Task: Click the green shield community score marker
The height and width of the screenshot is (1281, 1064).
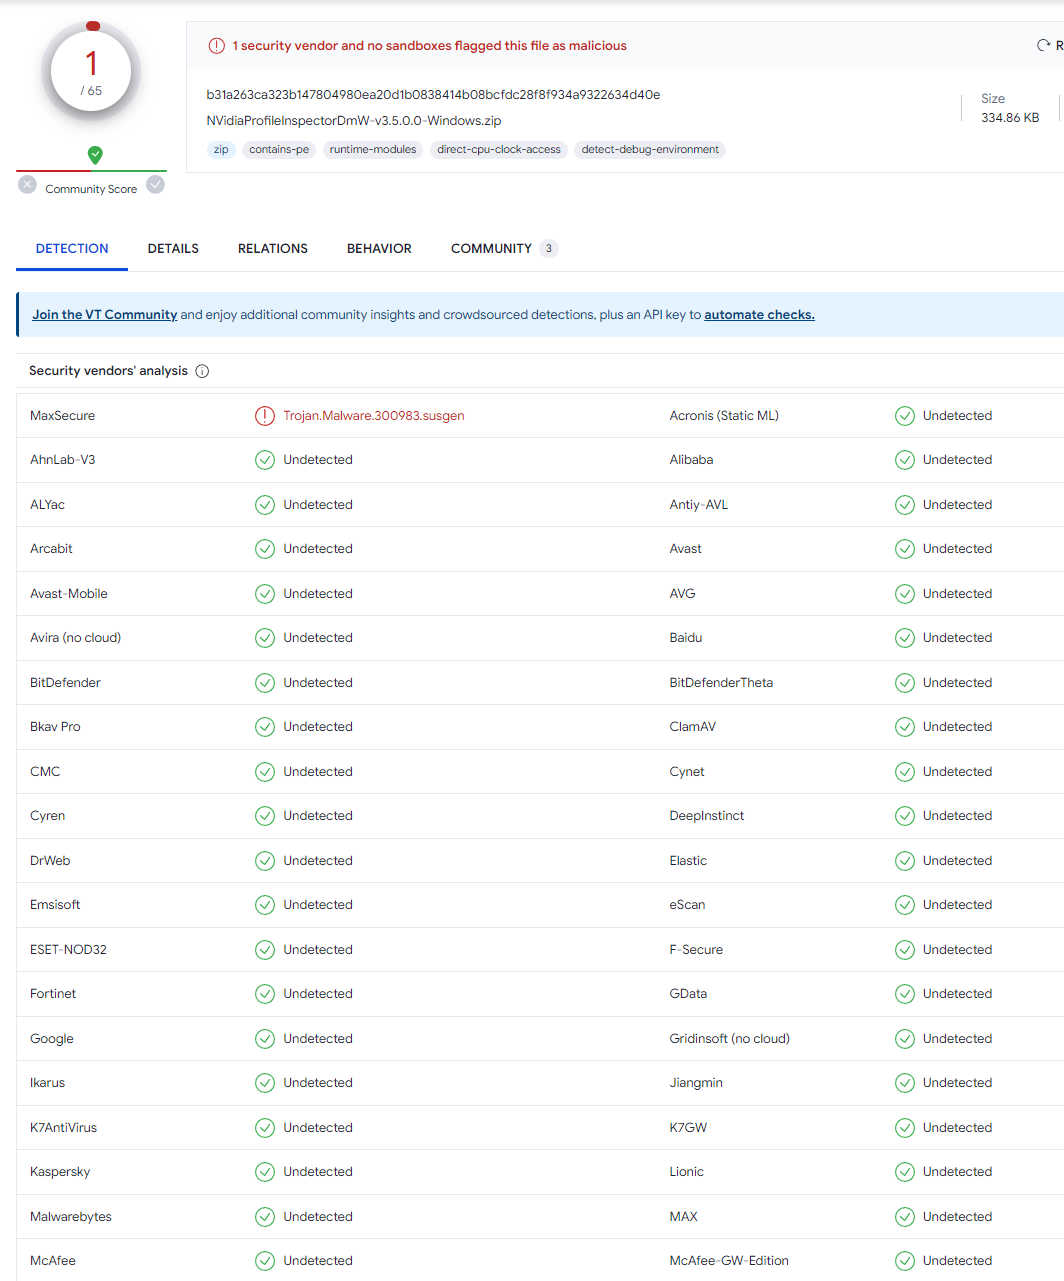Action: click(x=95, y=155)
